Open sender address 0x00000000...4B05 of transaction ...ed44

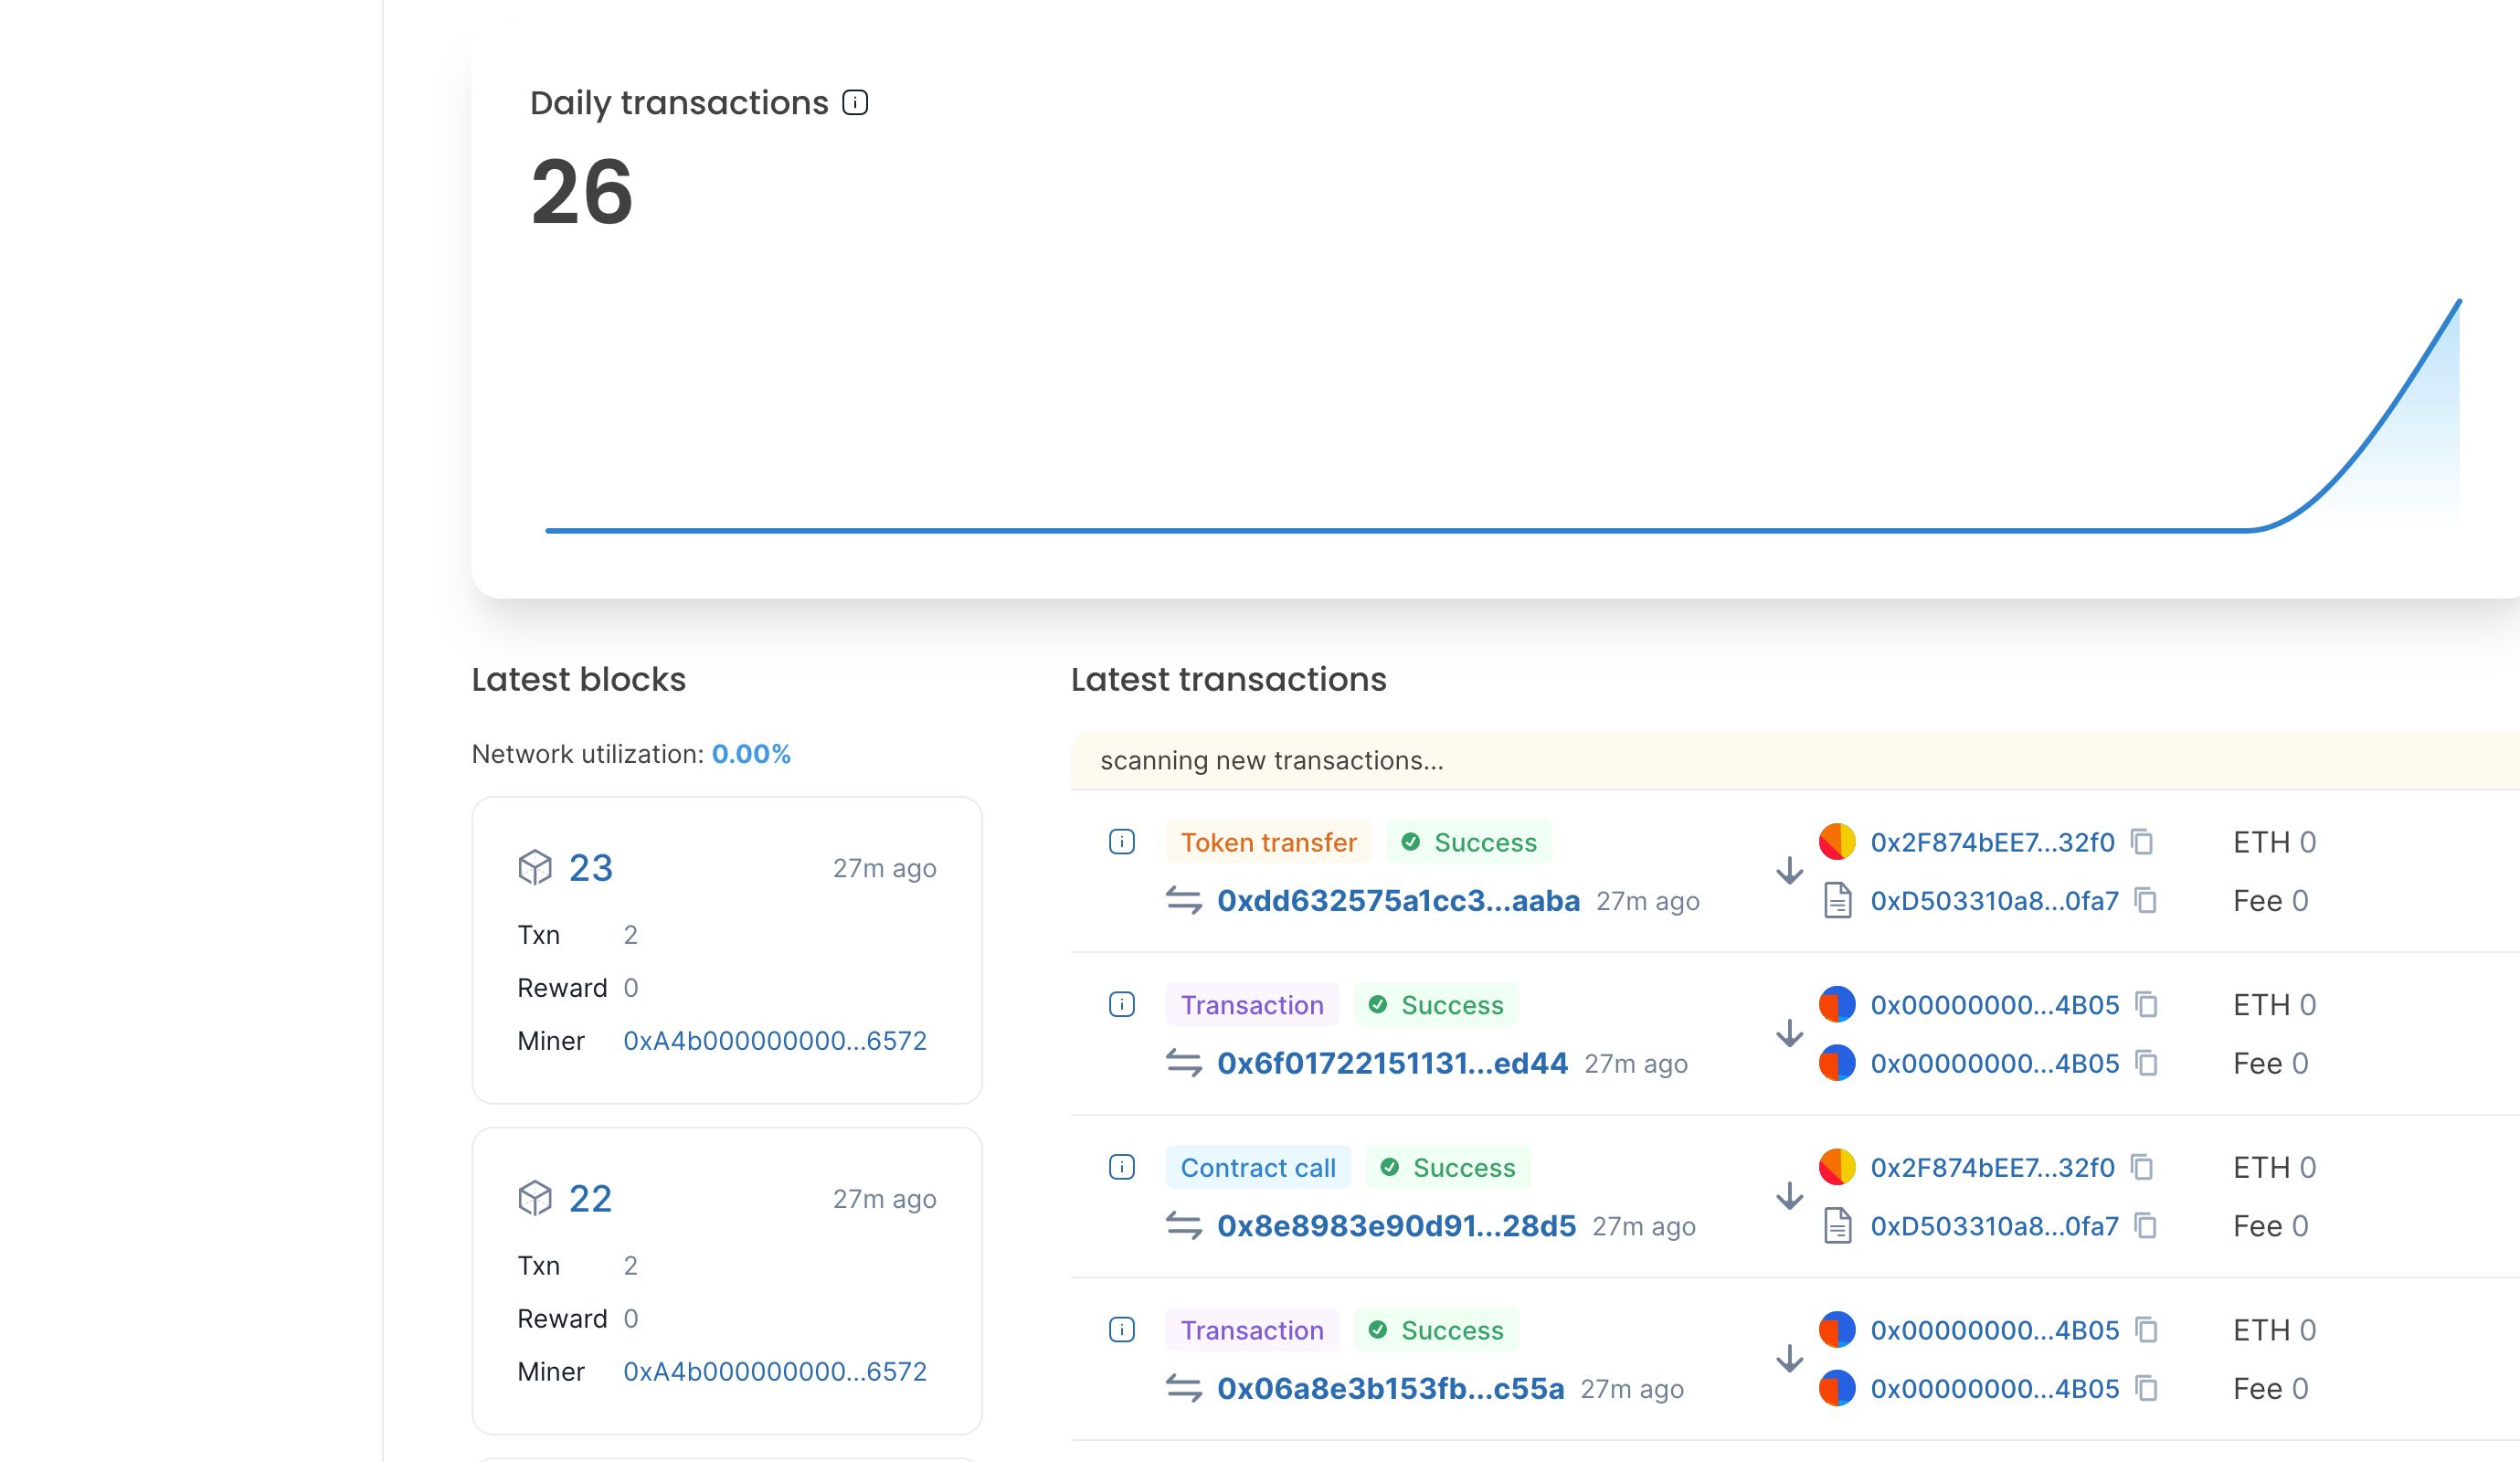tap(1995, 1004)
